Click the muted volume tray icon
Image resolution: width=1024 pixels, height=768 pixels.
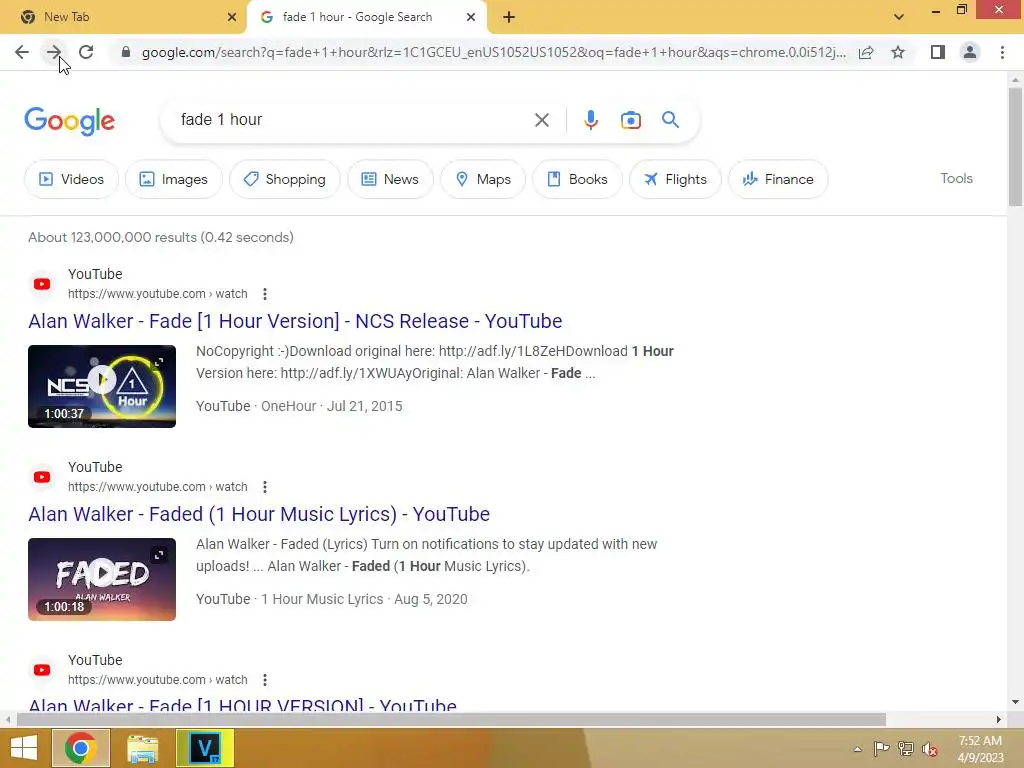(x=930, y=749)
